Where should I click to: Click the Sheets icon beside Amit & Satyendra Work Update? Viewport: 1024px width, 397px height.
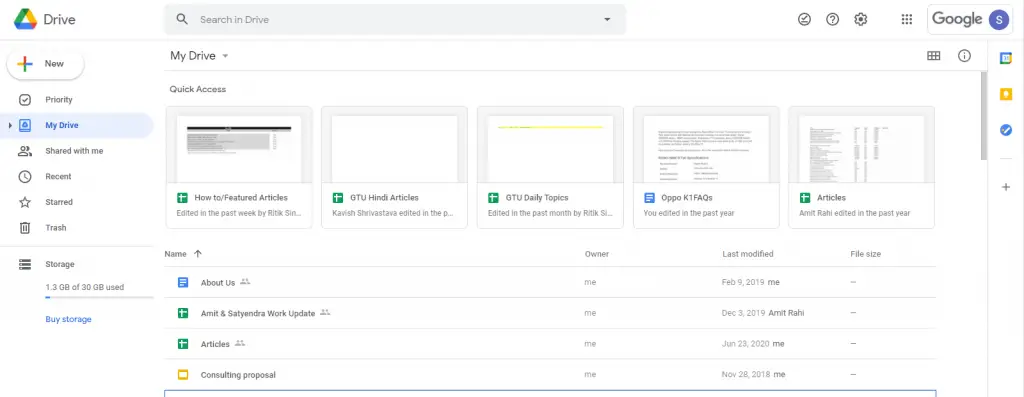183,313
